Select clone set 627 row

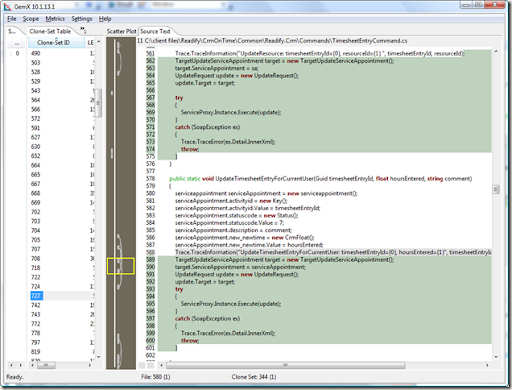pos(62,137)
